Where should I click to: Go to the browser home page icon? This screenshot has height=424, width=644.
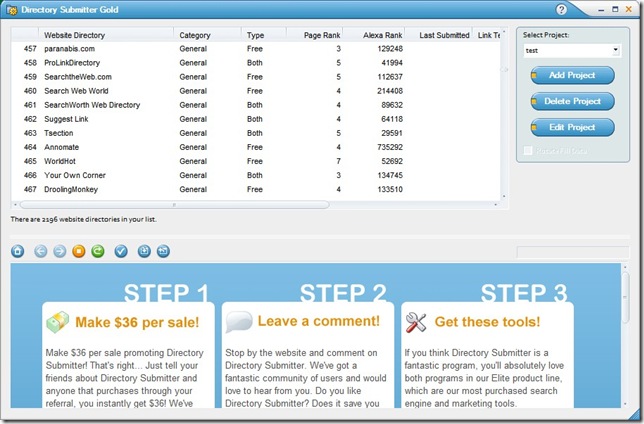[x=18, y=251]
